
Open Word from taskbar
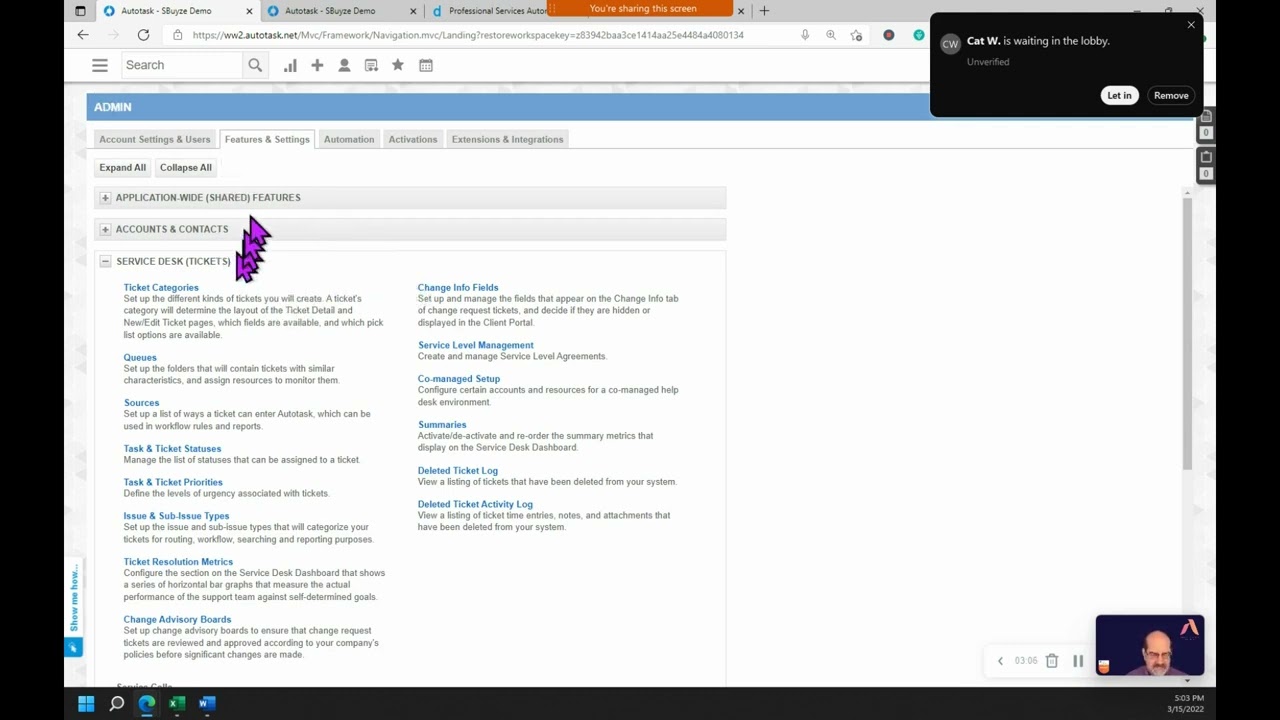click(207, 704)
